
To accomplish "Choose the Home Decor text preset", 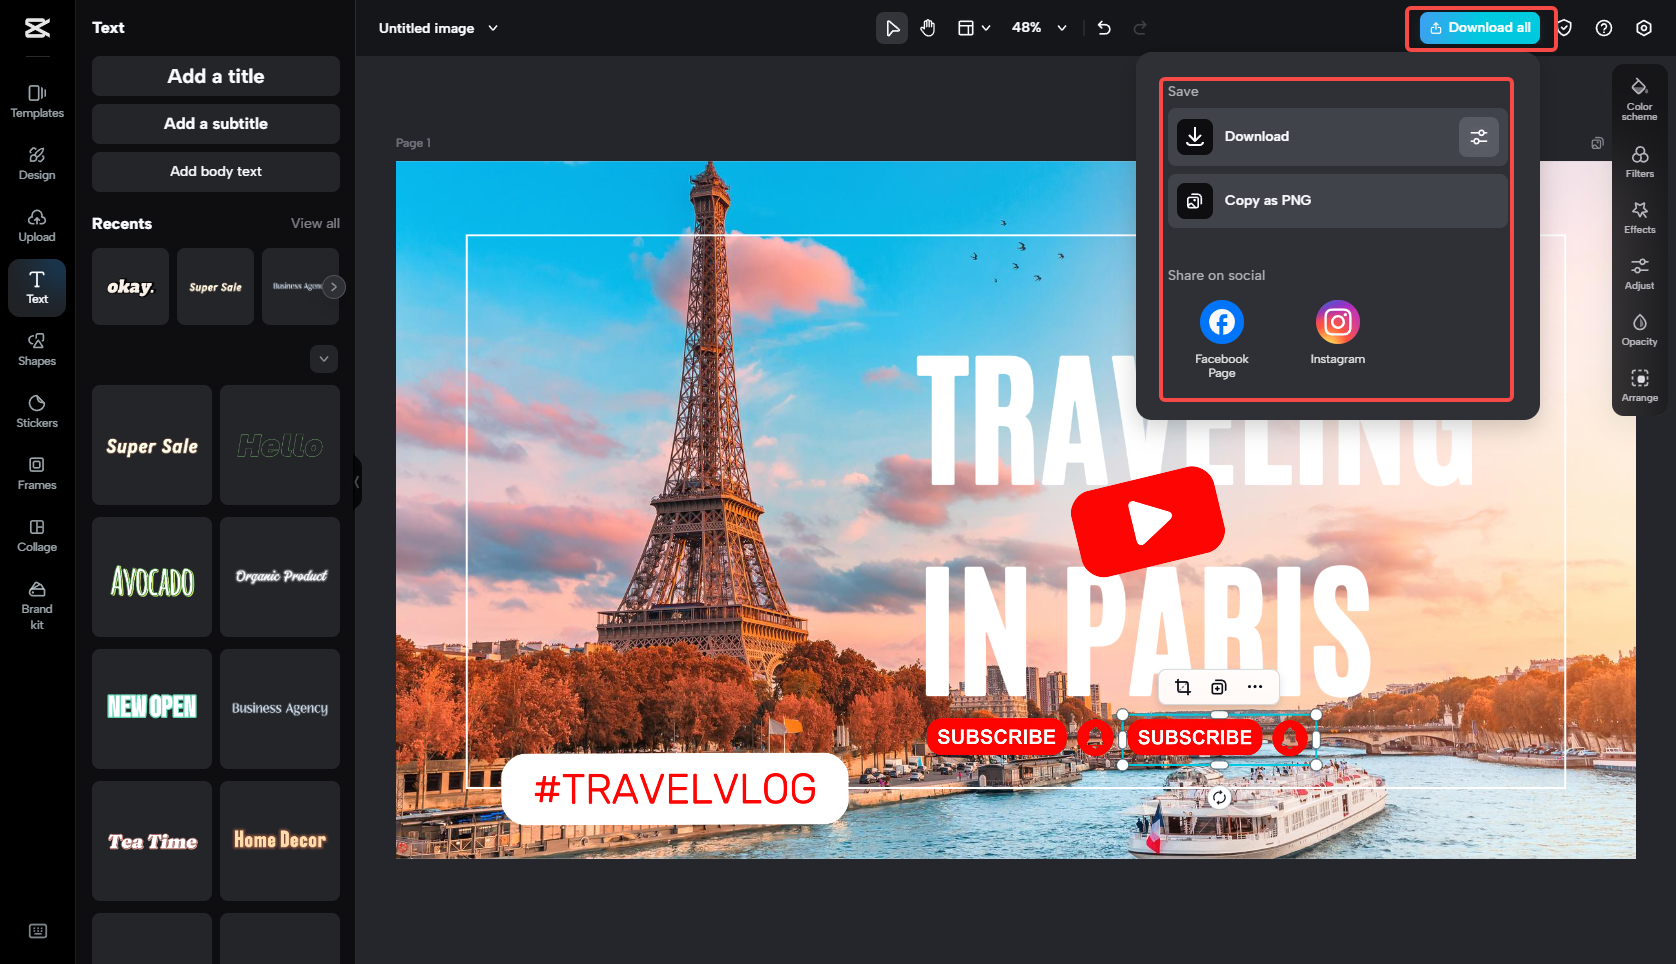I will tap(280, 841).
